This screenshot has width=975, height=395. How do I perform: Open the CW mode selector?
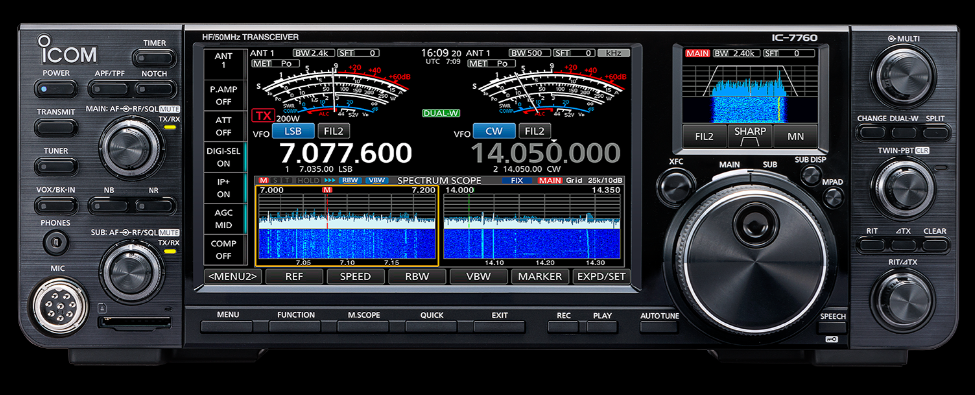pos(494,131)
